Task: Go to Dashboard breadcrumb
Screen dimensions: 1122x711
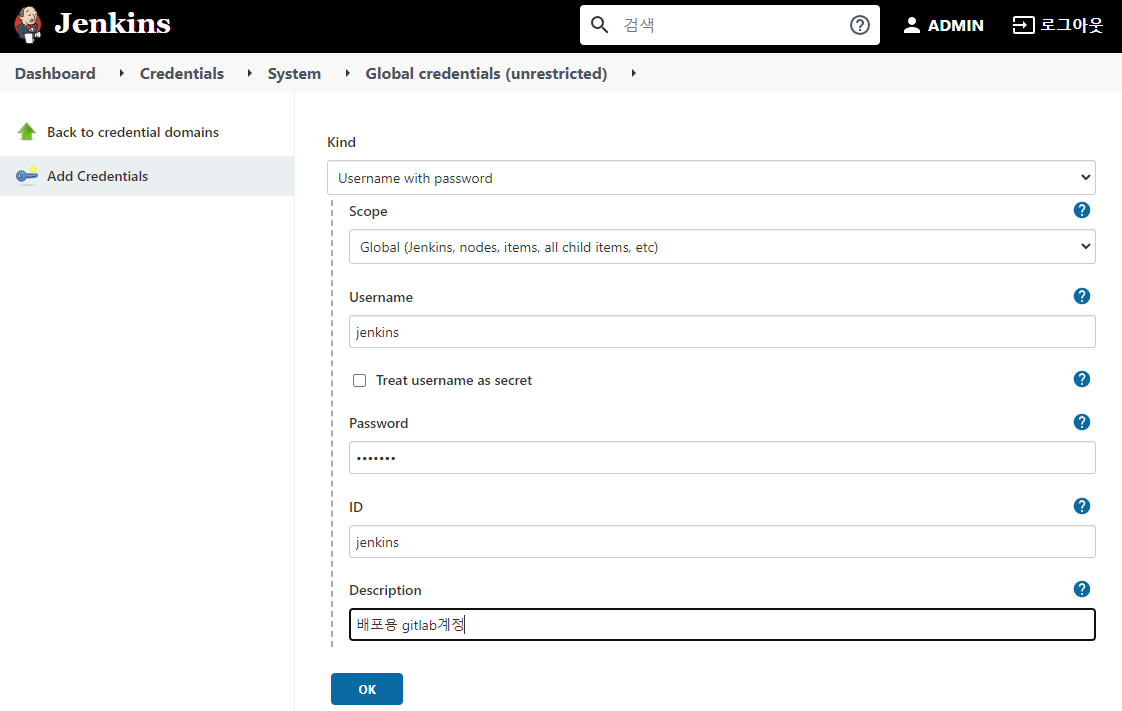Action: pos(55,74)
